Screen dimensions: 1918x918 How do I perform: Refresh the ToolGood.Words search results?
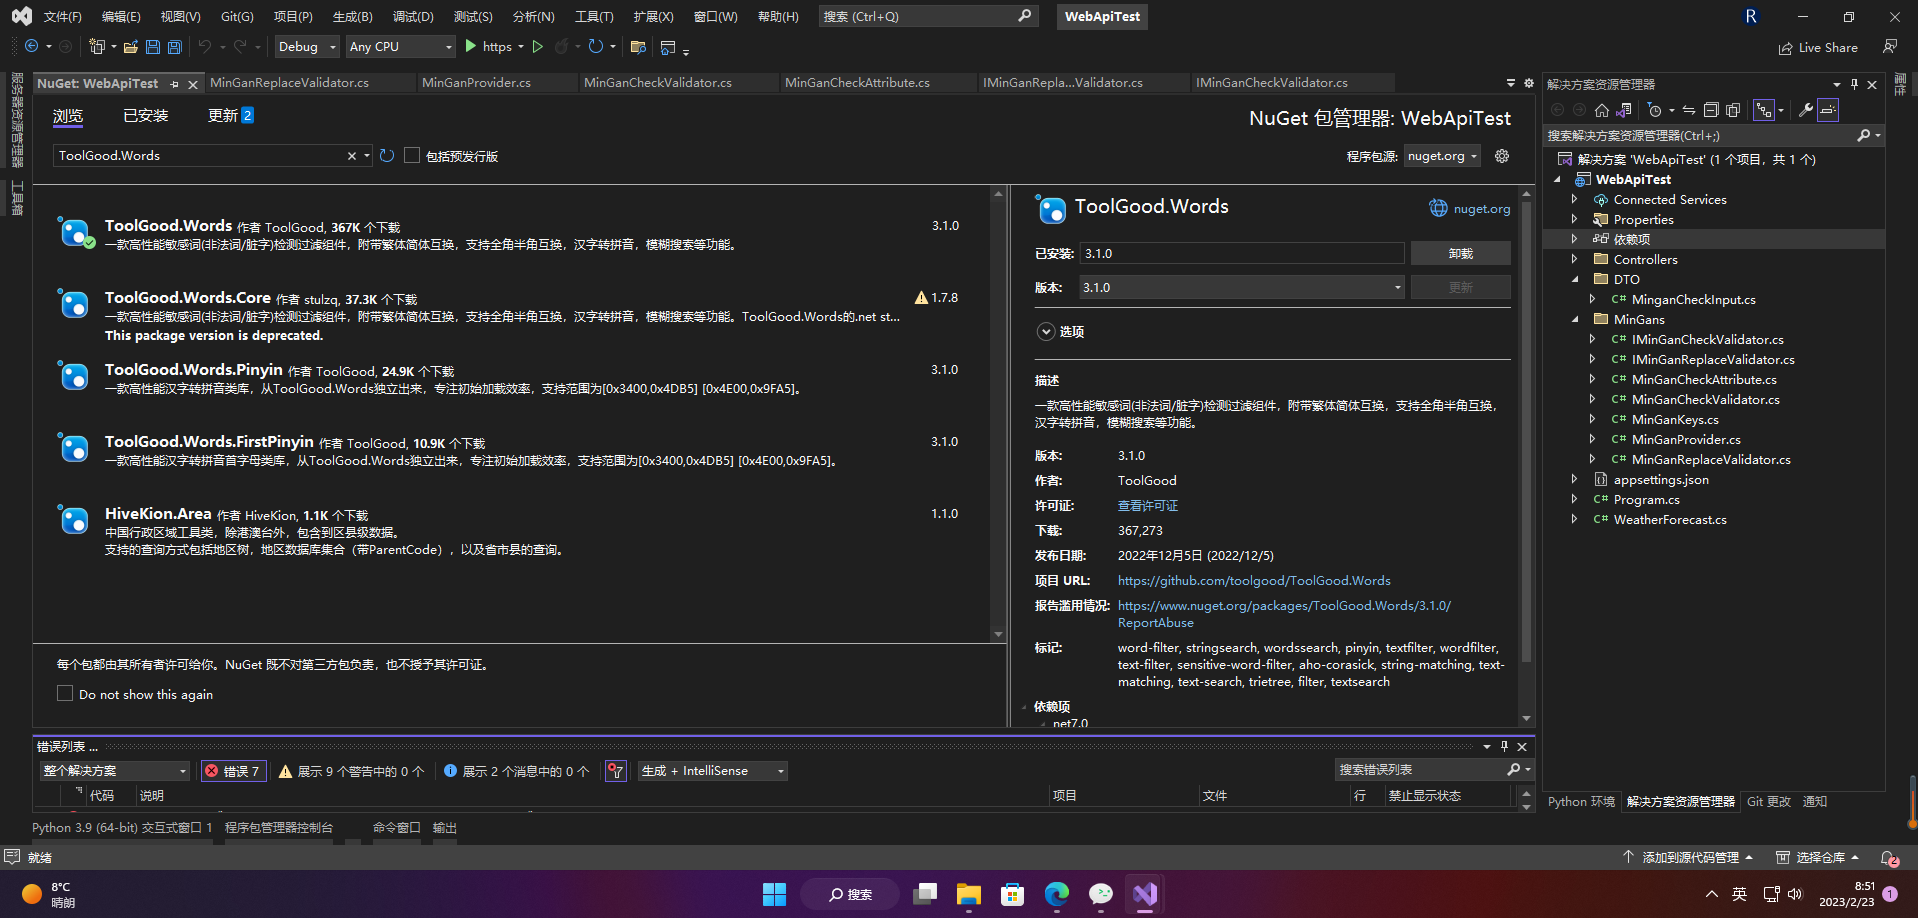coord(387,156)
